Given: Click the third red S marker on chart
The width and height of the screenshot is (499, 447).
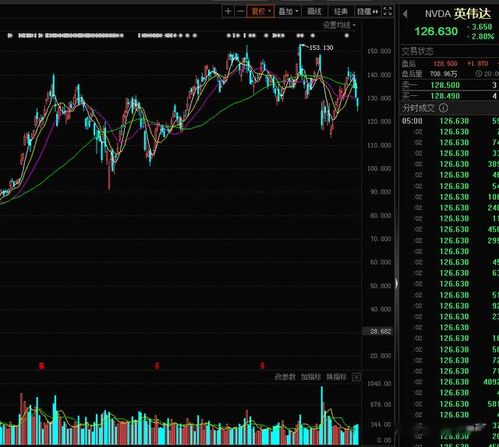Looking at the screenshot, I should (x=262, y=366).
